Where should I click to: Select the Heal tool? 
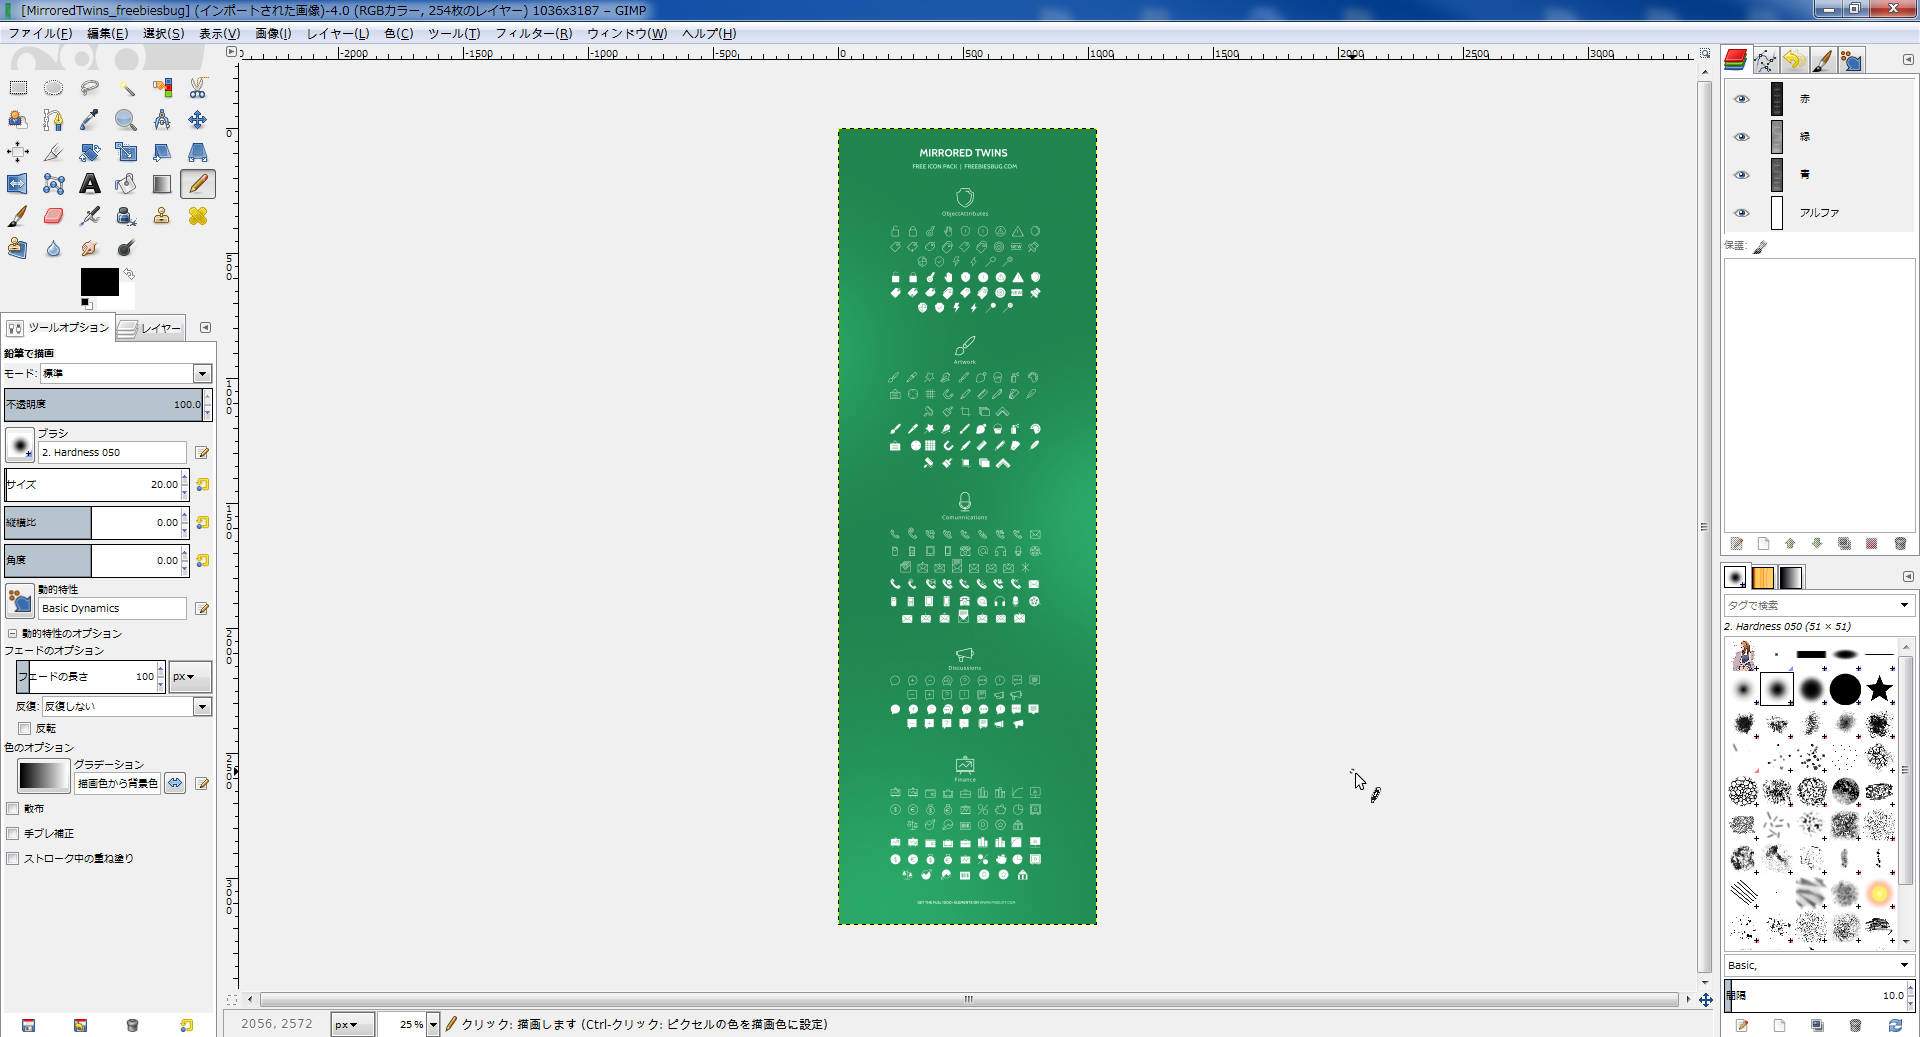click(198, 216)
